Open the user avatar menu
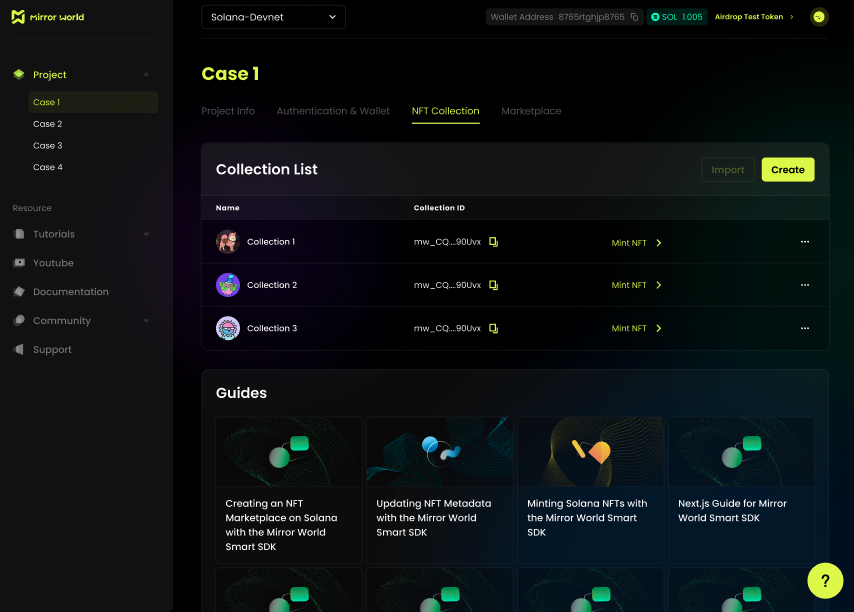The image size is (854, 612). point(819,17)
